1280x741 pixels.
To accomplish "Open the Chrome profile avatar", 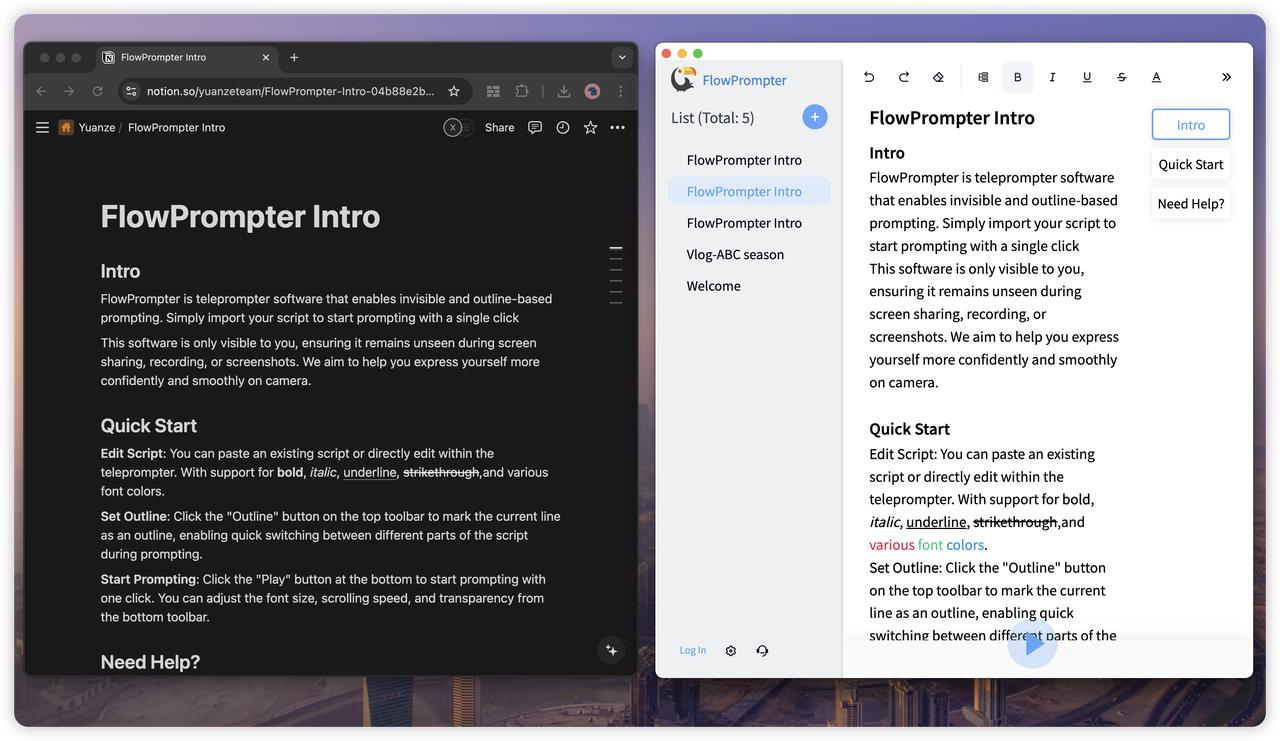I will click(592, 91).
